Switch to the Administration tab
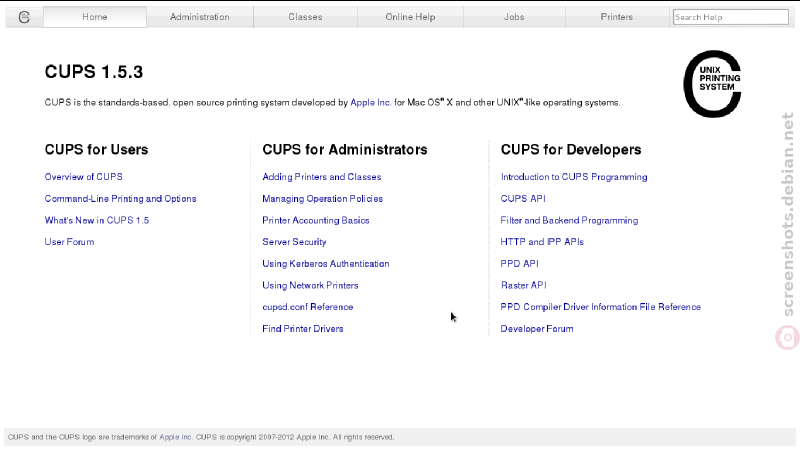Screen dimensions: 800x450 pos(199,17)
